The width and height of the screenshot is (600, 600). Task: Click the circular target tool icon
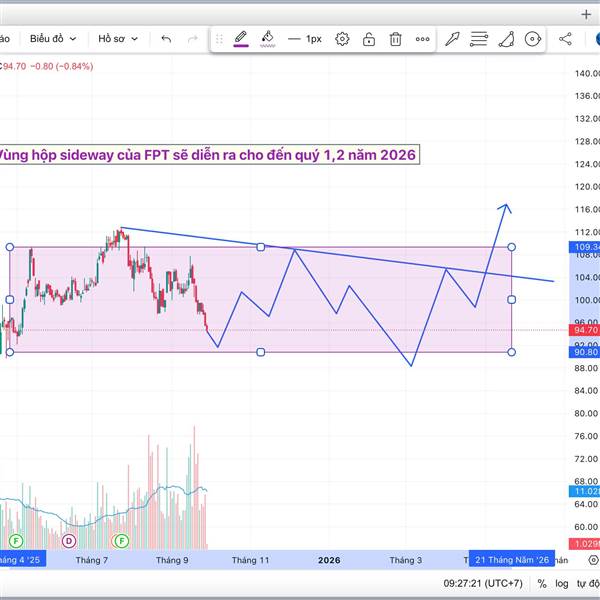tap(533, 39)
